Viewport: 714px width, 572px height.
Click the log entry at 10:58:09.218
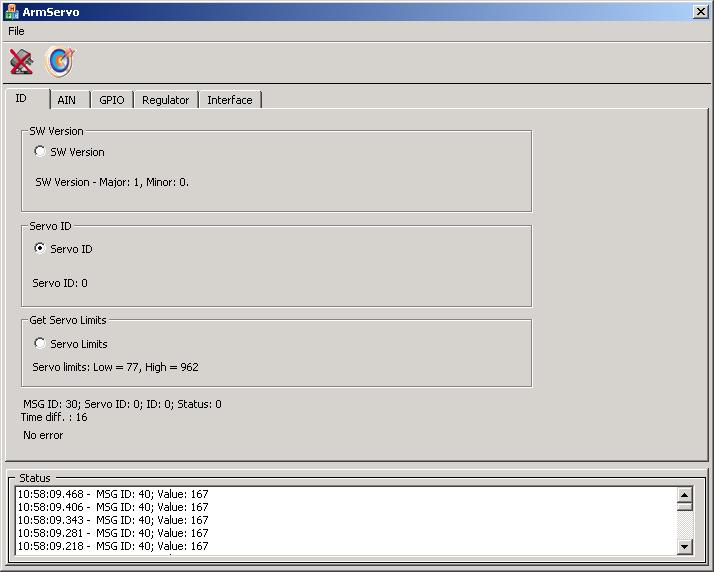coord(113,546)
